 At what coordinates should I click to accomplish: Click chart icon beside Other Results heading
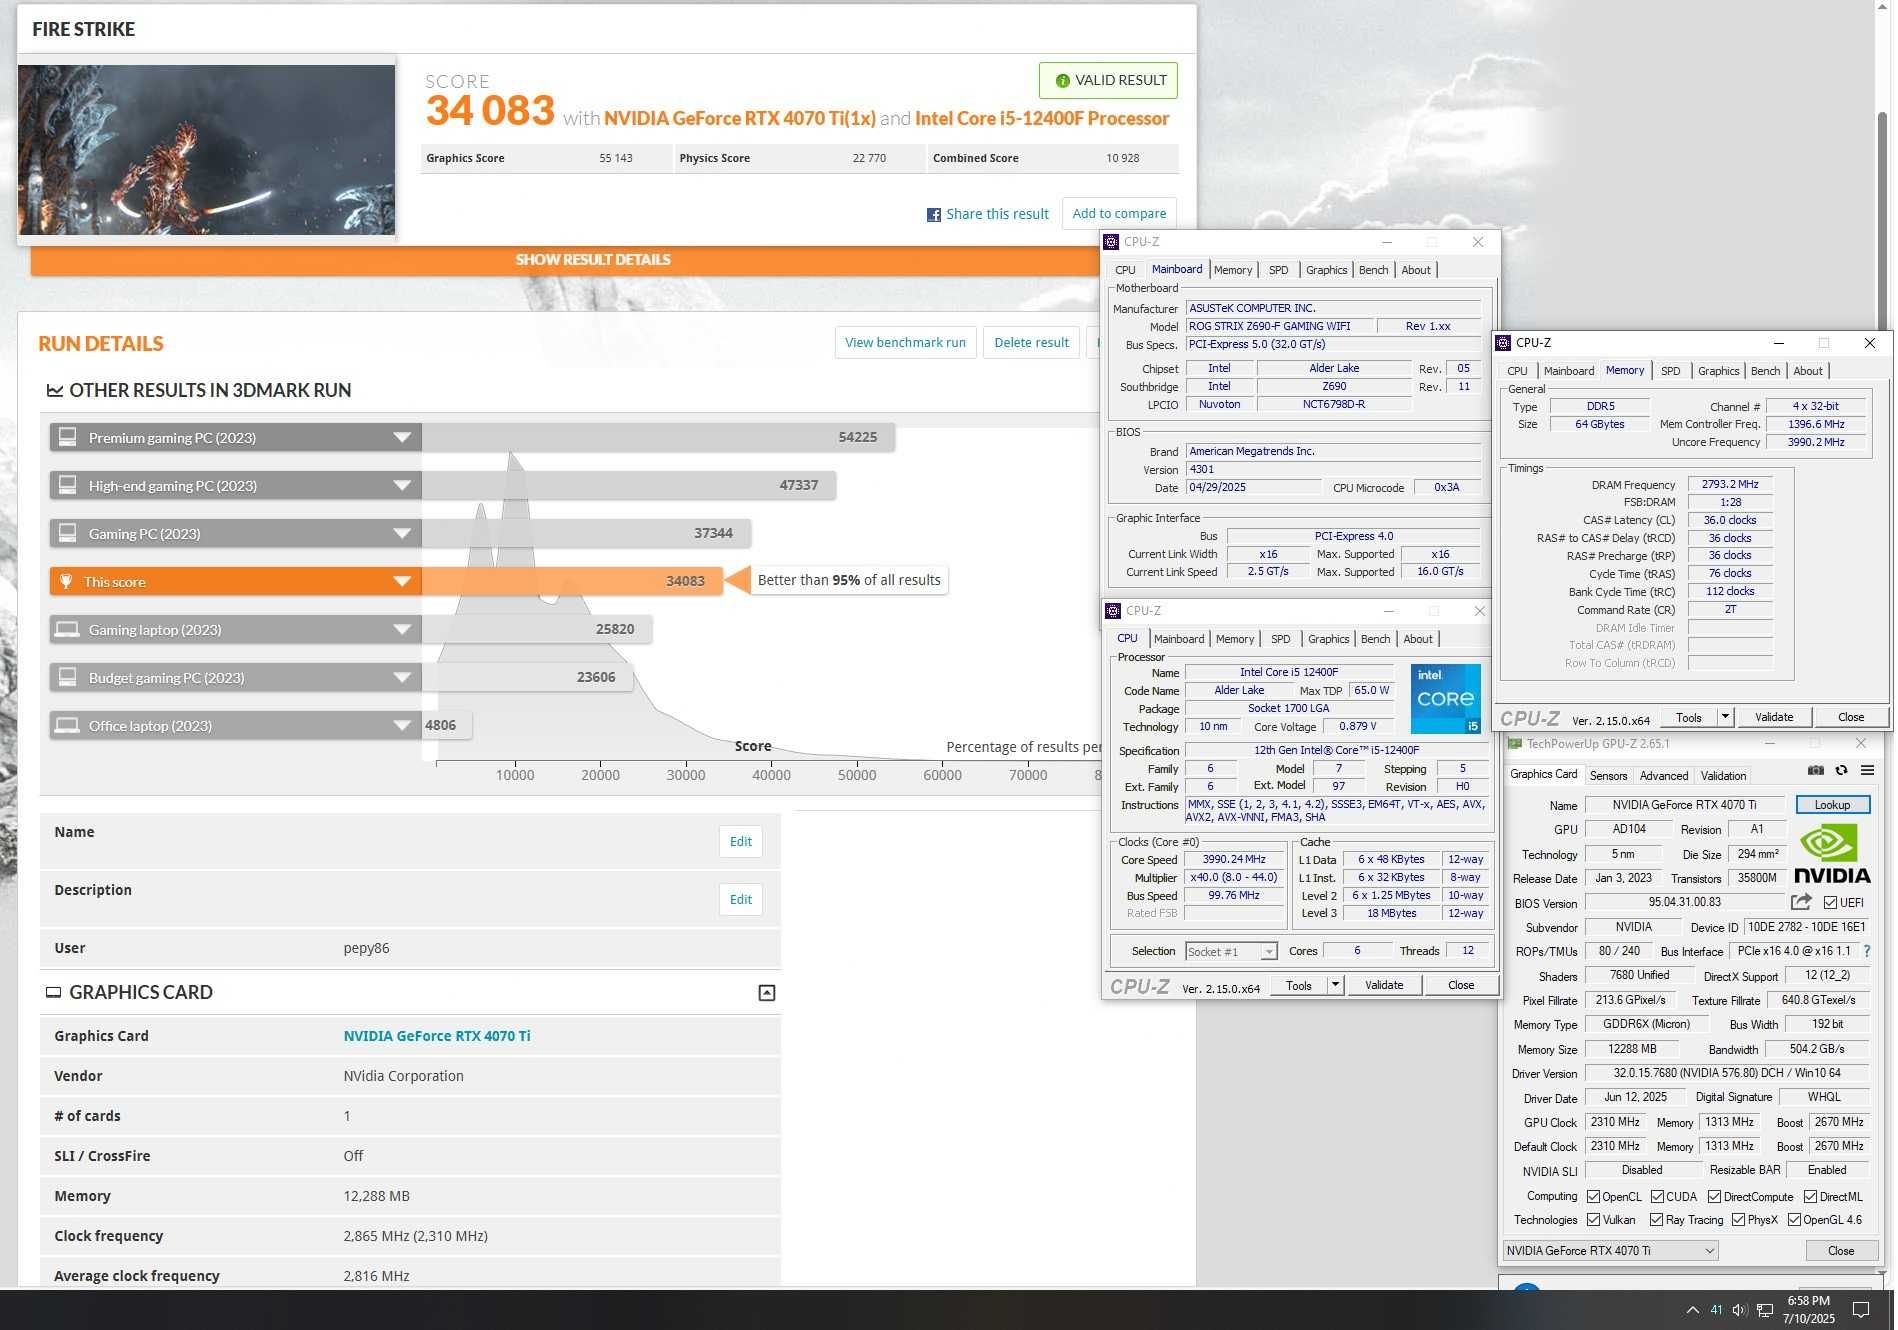(x=55, y=391)
